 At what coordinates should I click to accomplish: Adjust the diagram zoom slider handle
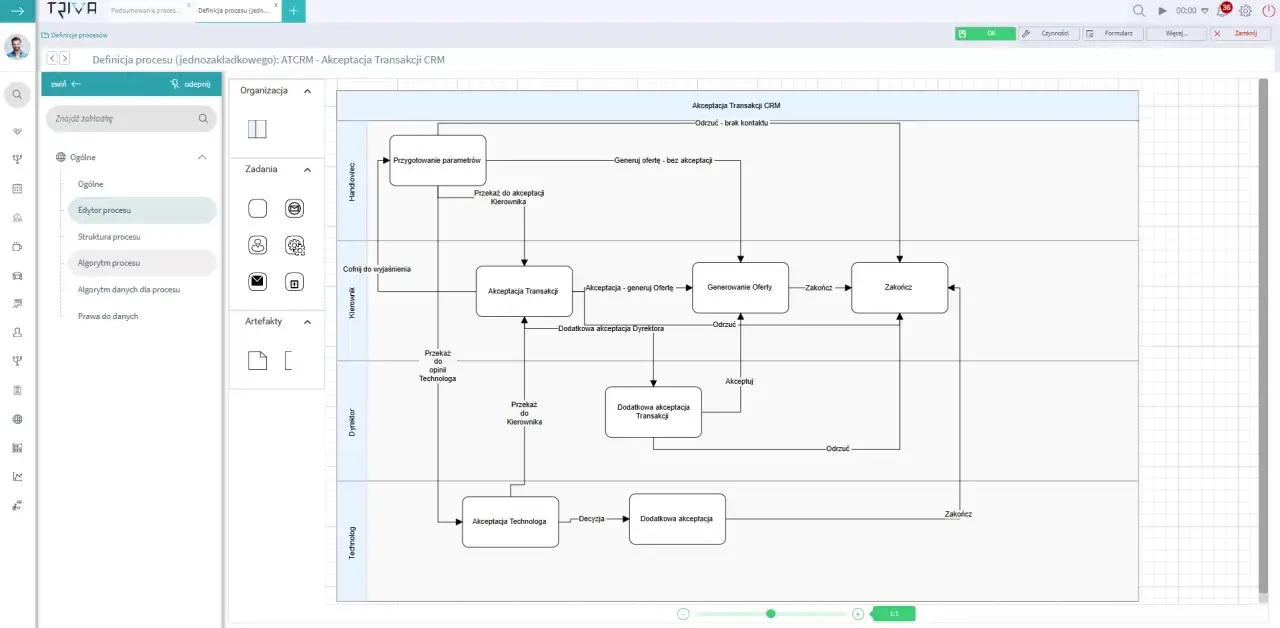point(770,614)
